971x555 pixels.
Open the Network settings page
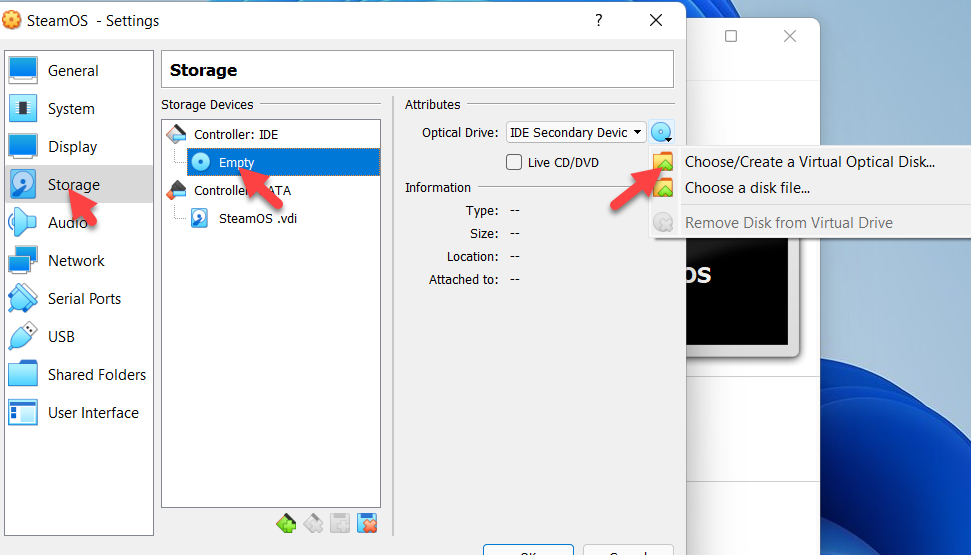click(75, 261)
